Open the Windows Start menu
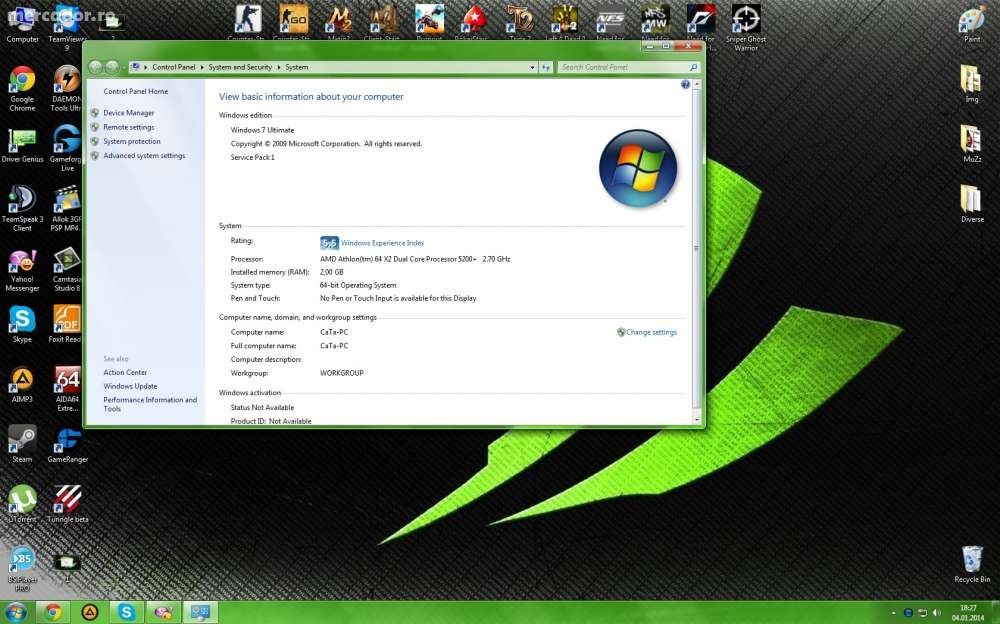Screen dimensions: 1000x624 click(x=16, y=612)
